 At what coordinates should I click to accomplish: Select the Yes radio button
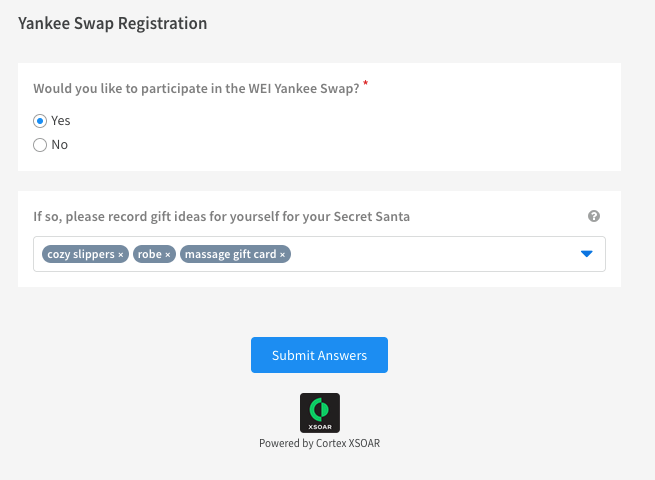[40, 121]
